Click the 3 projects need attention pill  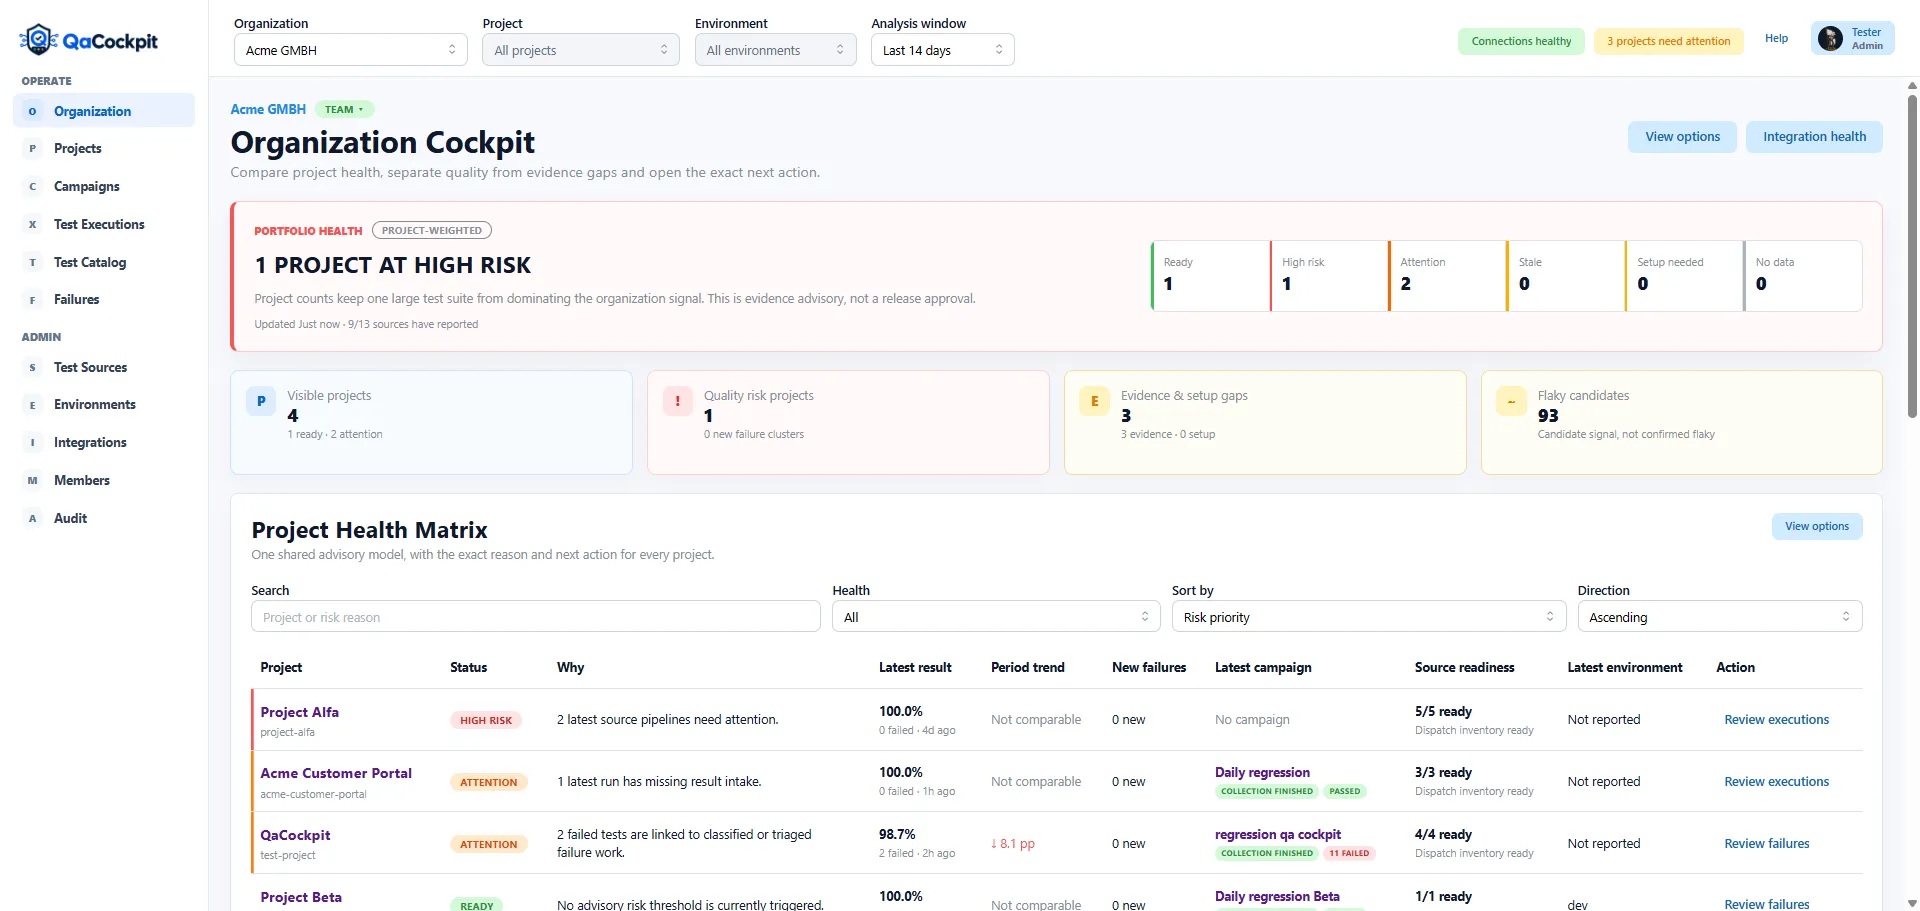point(1668,41)
